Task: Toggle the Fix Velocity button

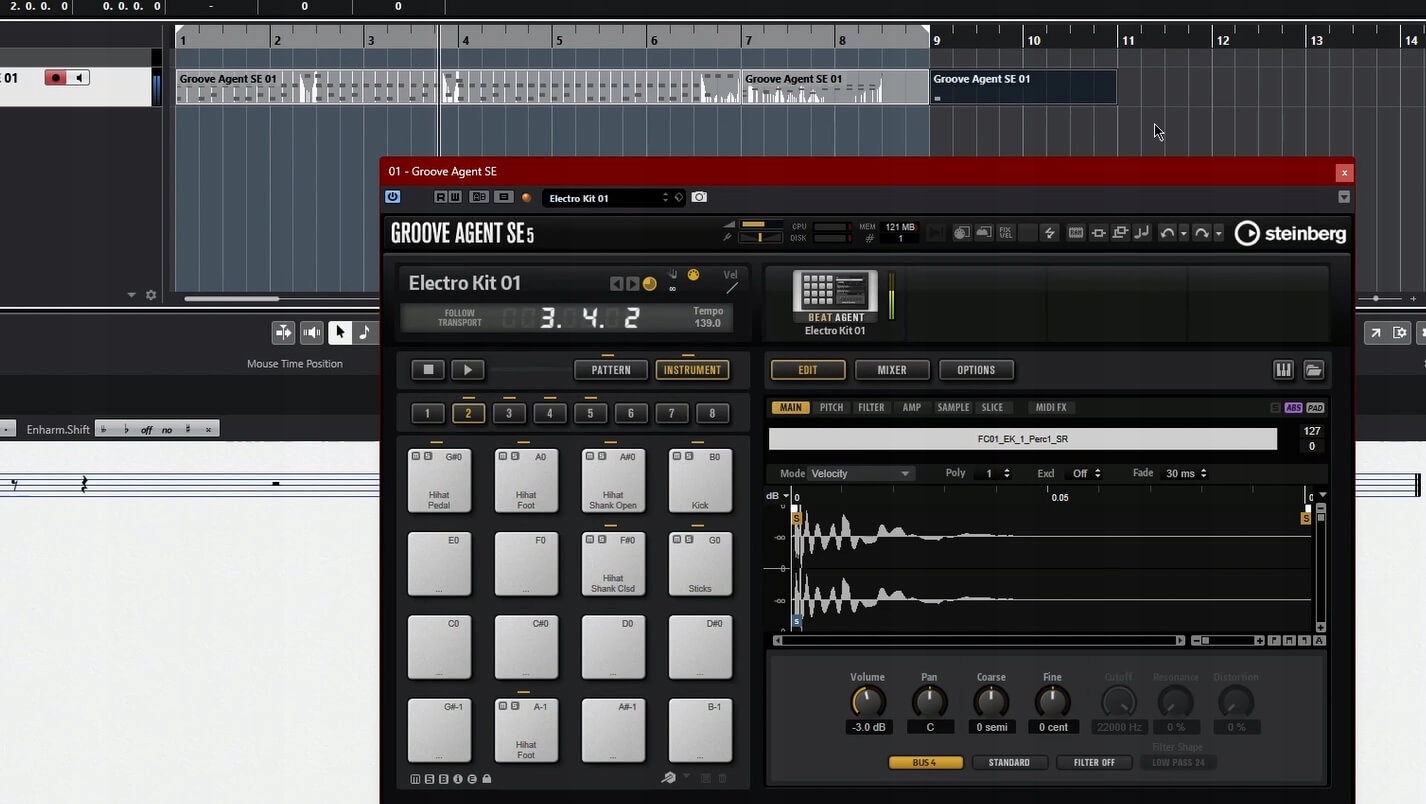Action: [1006, 233]
